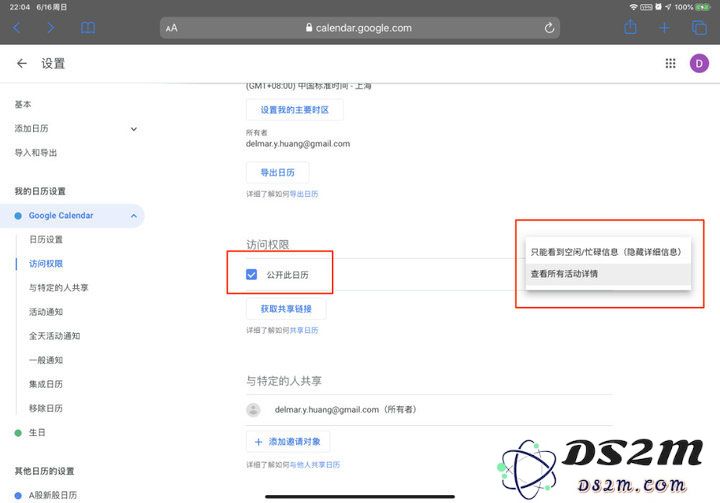Open 导入和导出 in the sidebar
The image size is (720, 503).
coord(36,153)
